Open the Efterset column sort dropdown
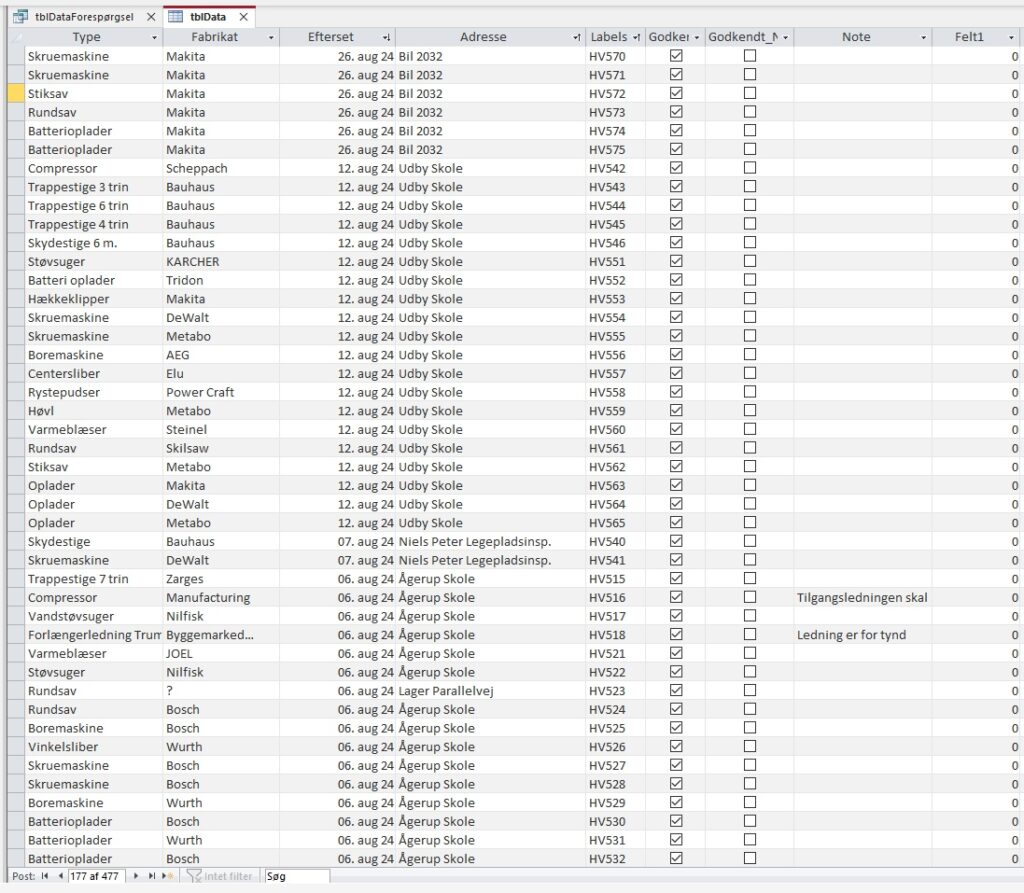Screen dimensions: 1024x893 (387, 38)
